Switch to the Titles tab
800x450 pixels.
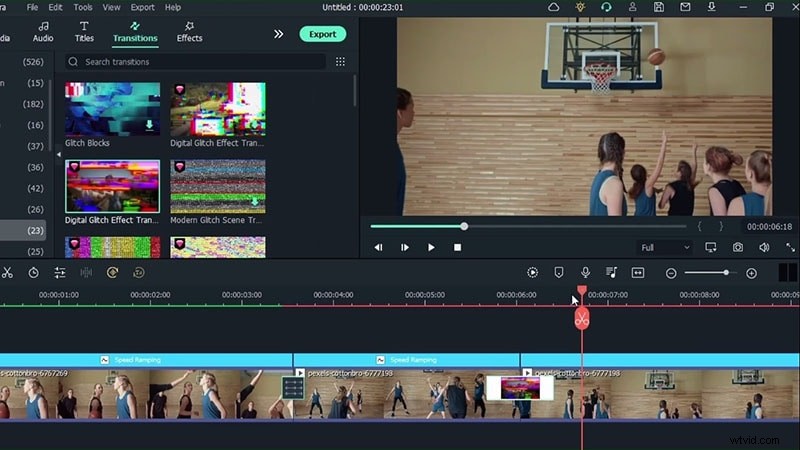coord(84,32)
